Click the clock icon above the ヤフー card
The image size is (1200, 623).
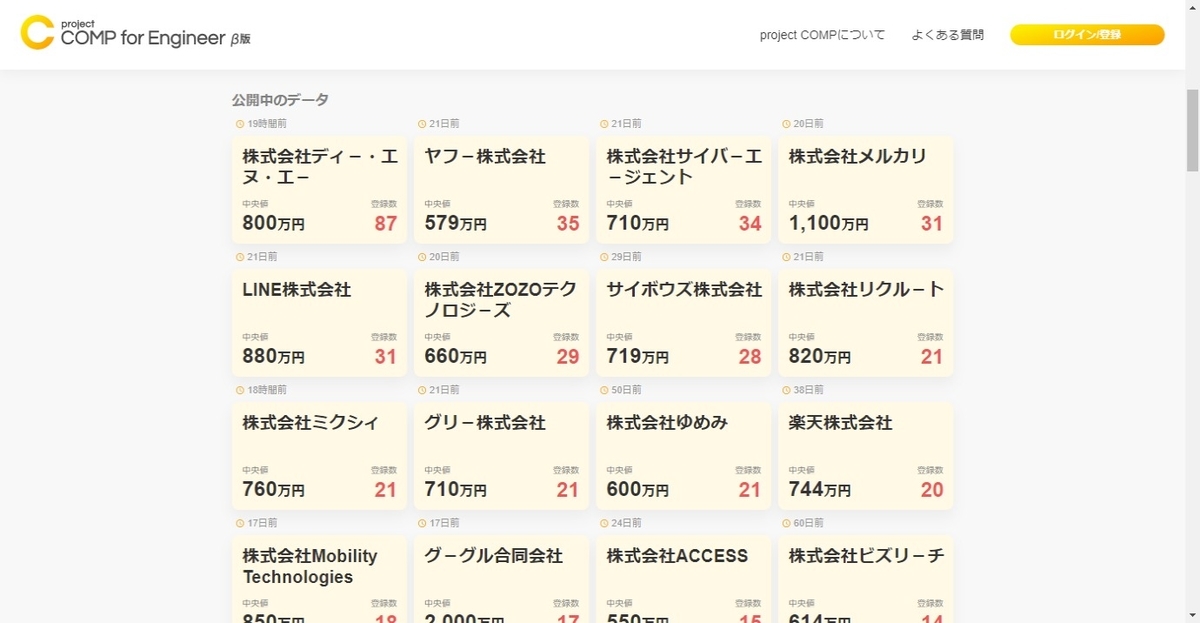tap(422, 124)
